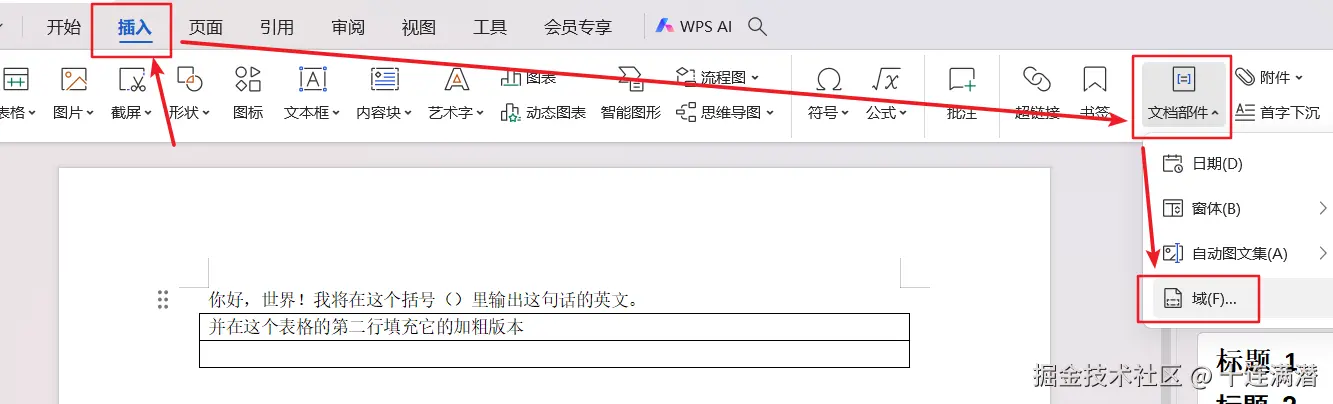The height and width of the screenshot is (404, 1333).
Task: Click the 截屏 screenshot icon
Action: pos(131,80)
